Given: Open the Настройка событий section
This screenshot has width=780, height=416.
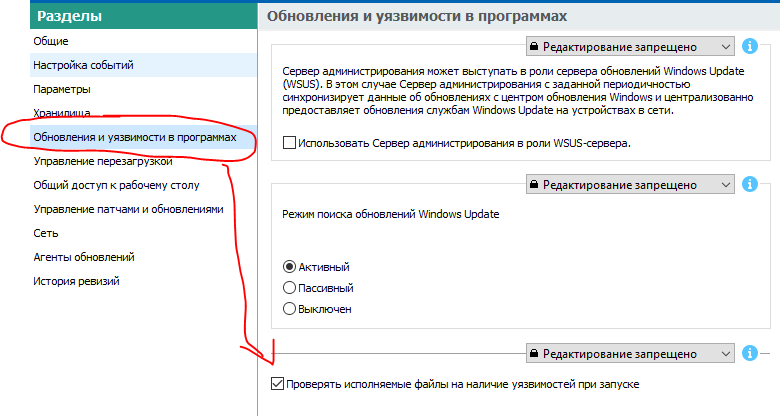Looking at the screenshot, I should [x=143, y=65].
